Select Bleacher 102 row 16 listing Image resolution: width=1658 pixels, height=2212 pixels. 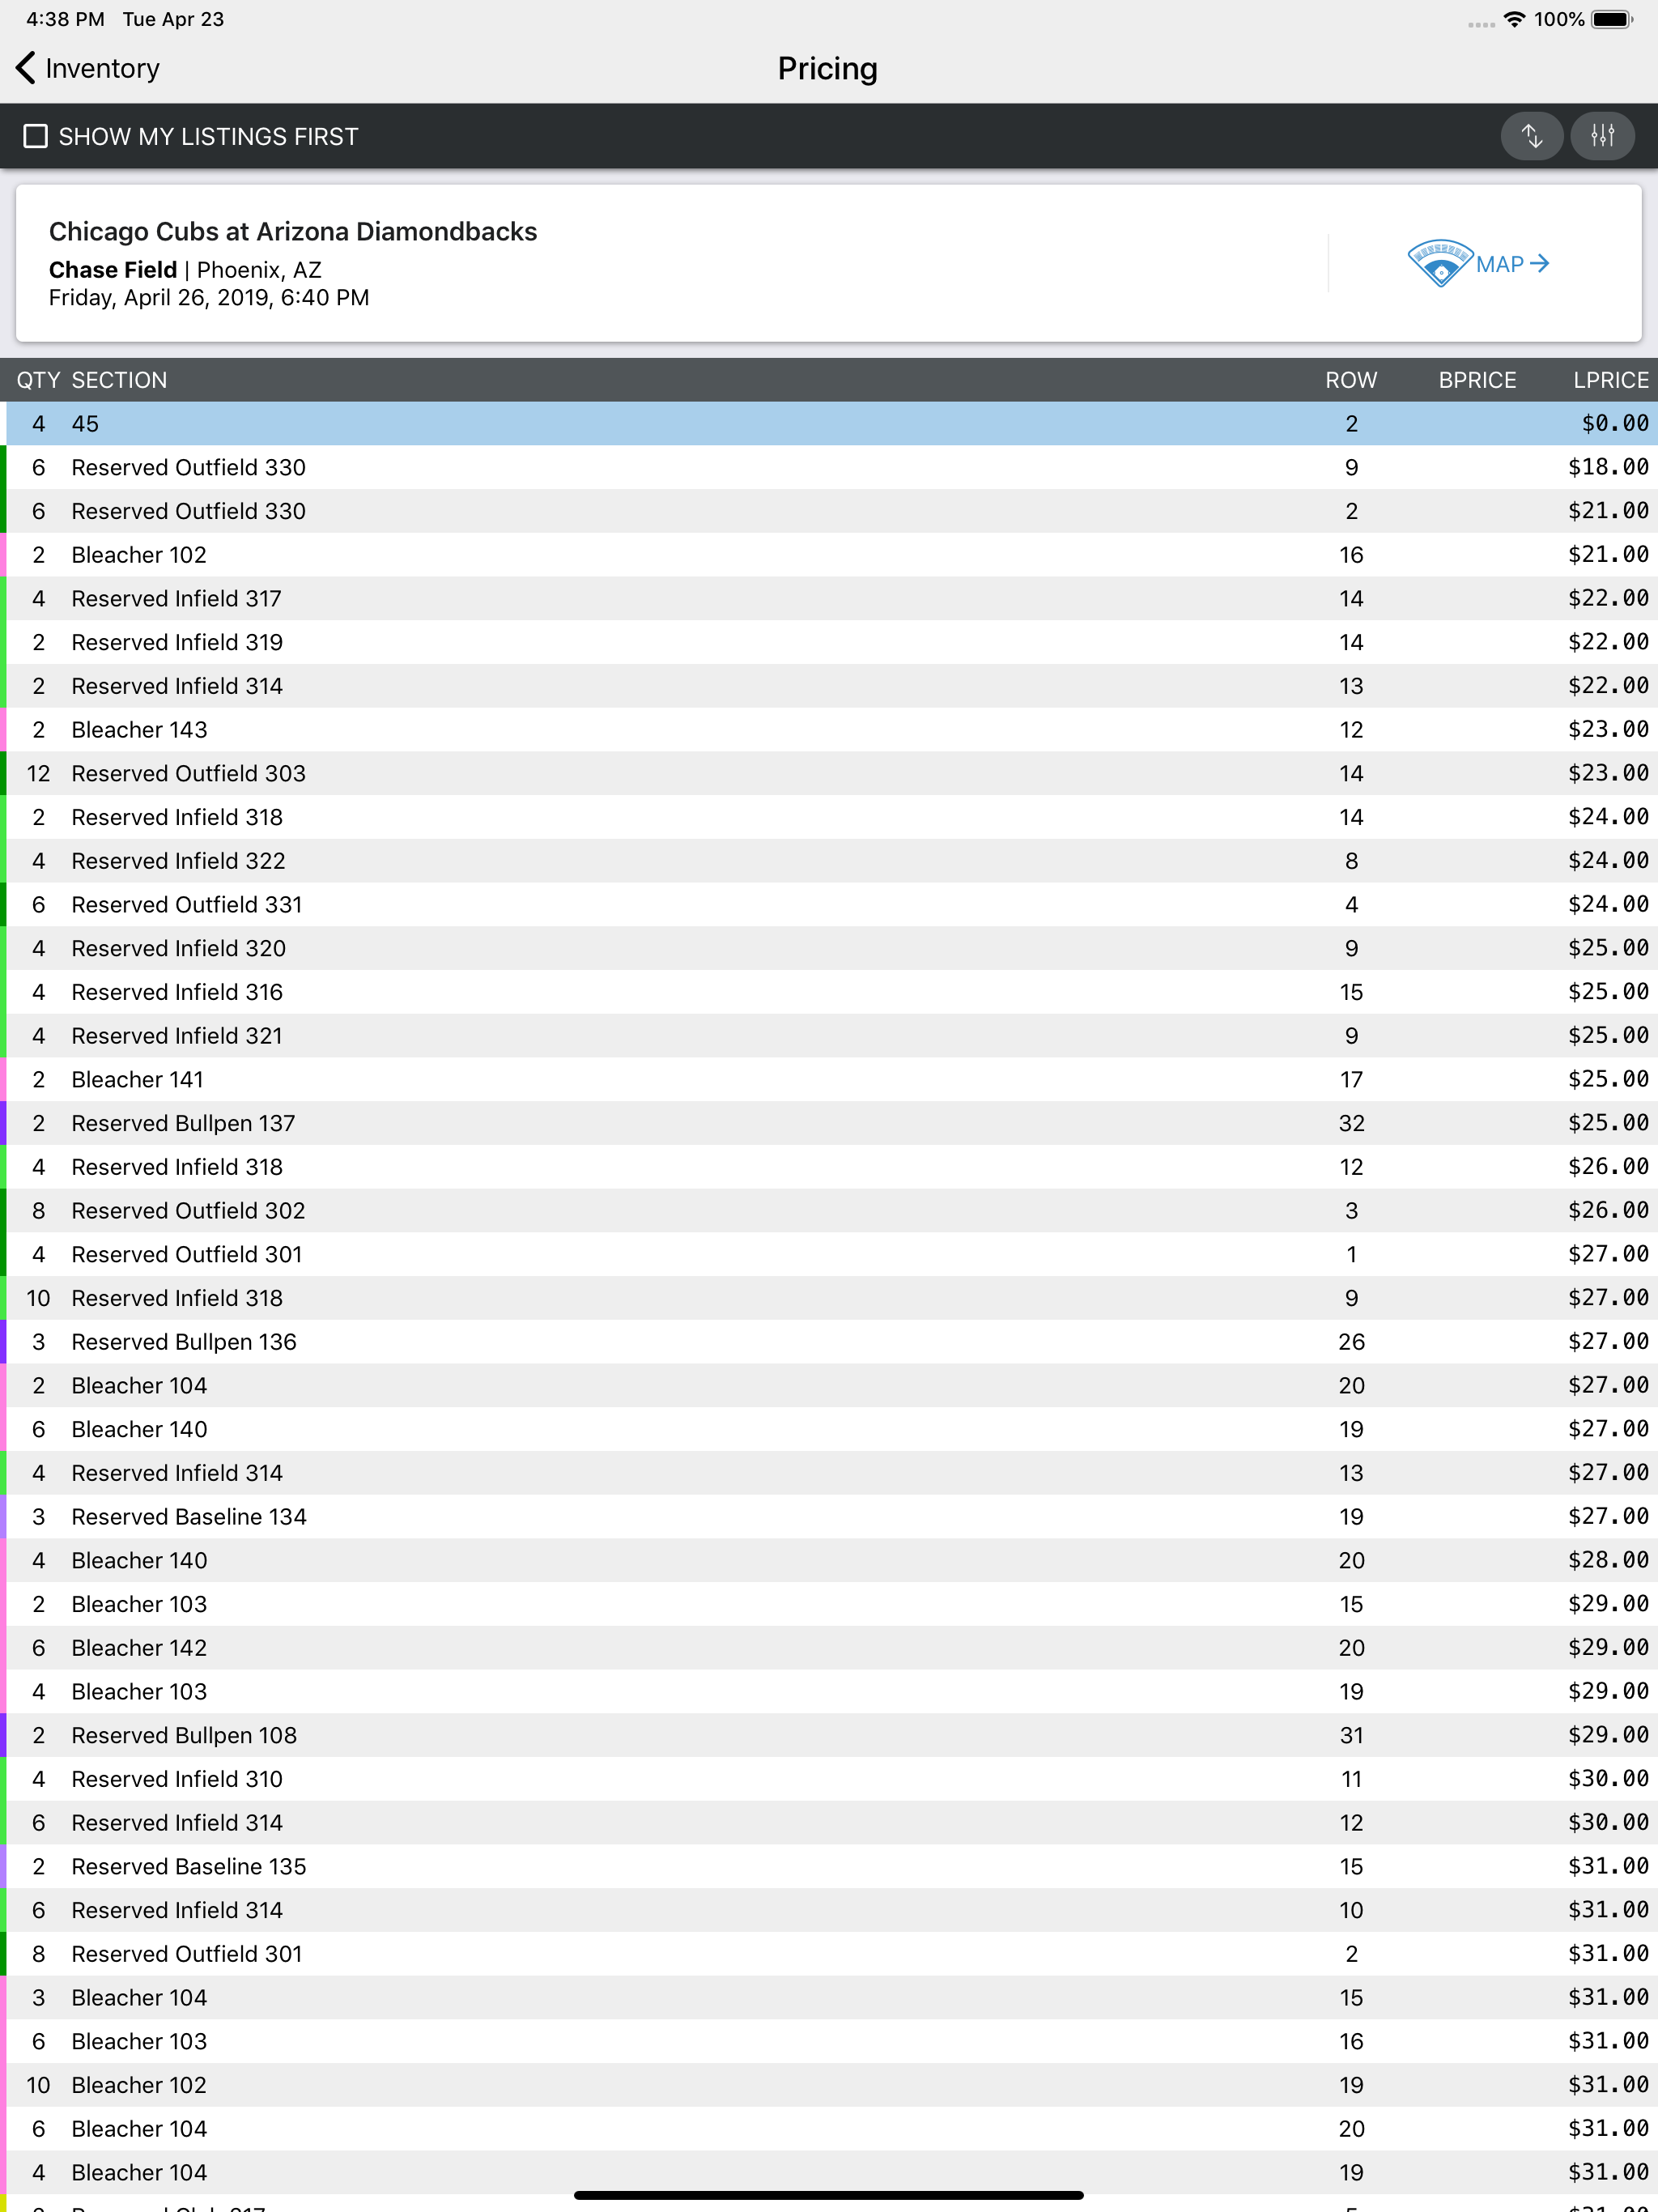(829, 555)
